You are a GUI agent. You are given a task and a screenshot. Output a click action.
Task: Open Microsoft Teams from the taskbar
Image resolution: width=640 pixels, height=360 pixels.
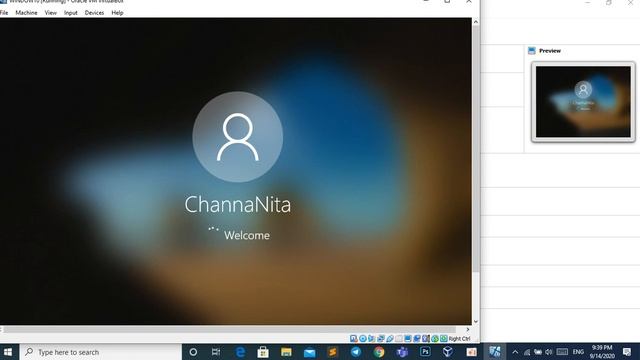click(402, 352)
